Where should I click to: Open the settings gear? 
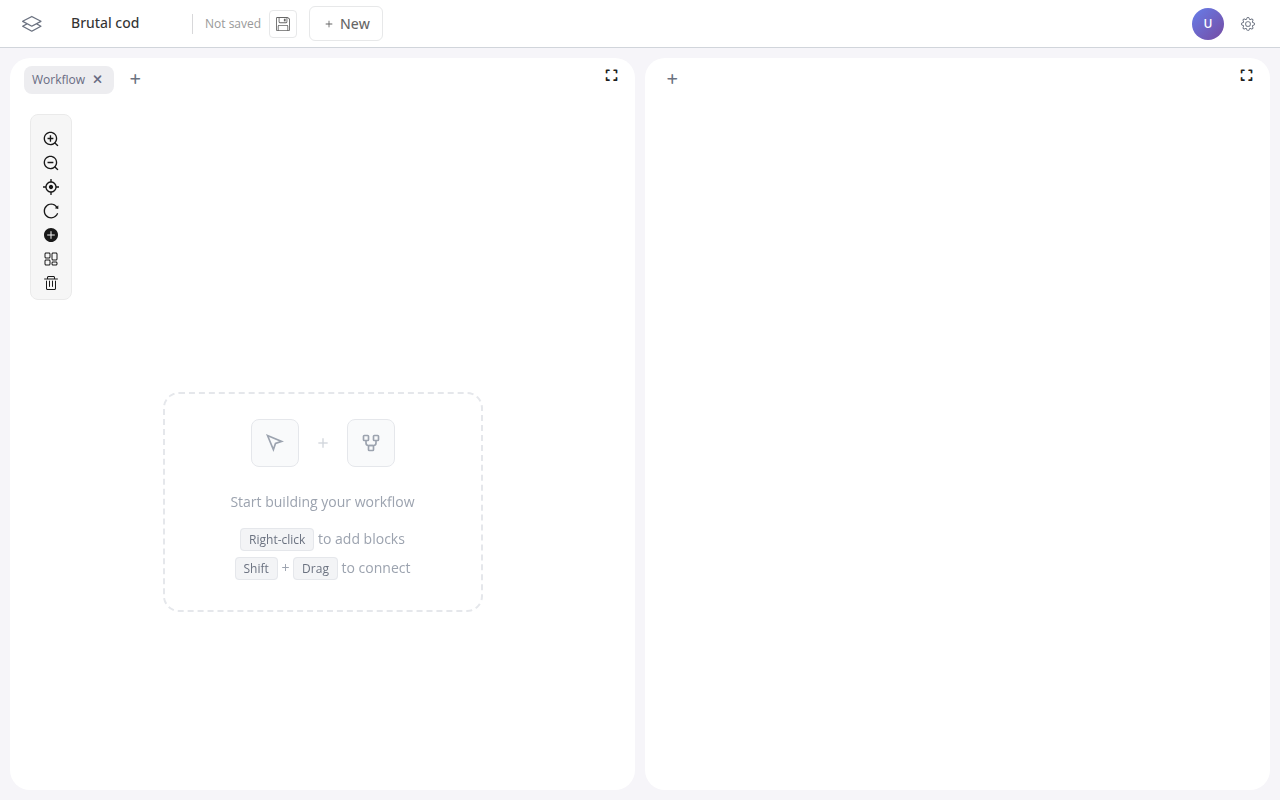coord(1248,23)
